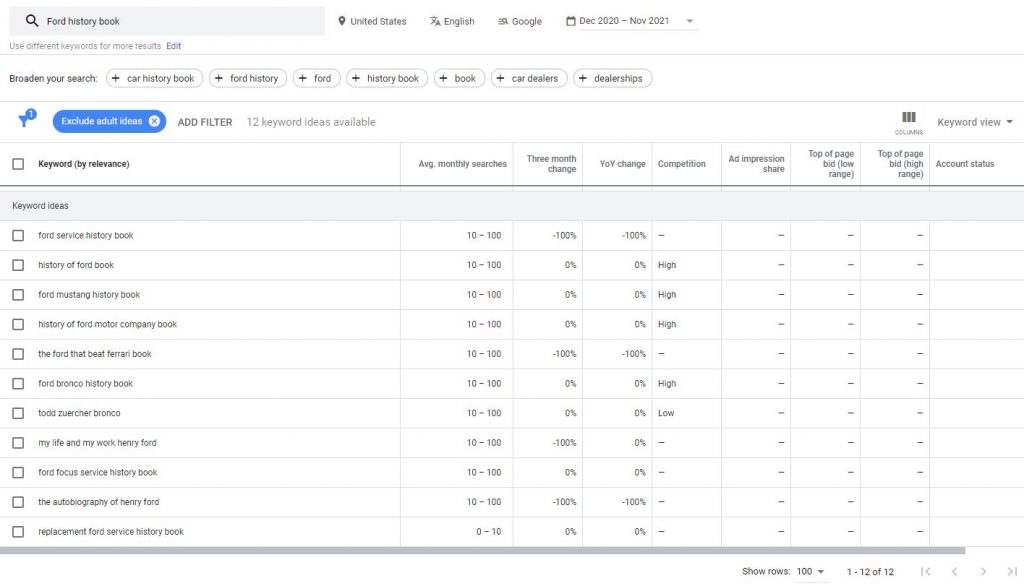Click the calendar icon for date range

(570, 21)
